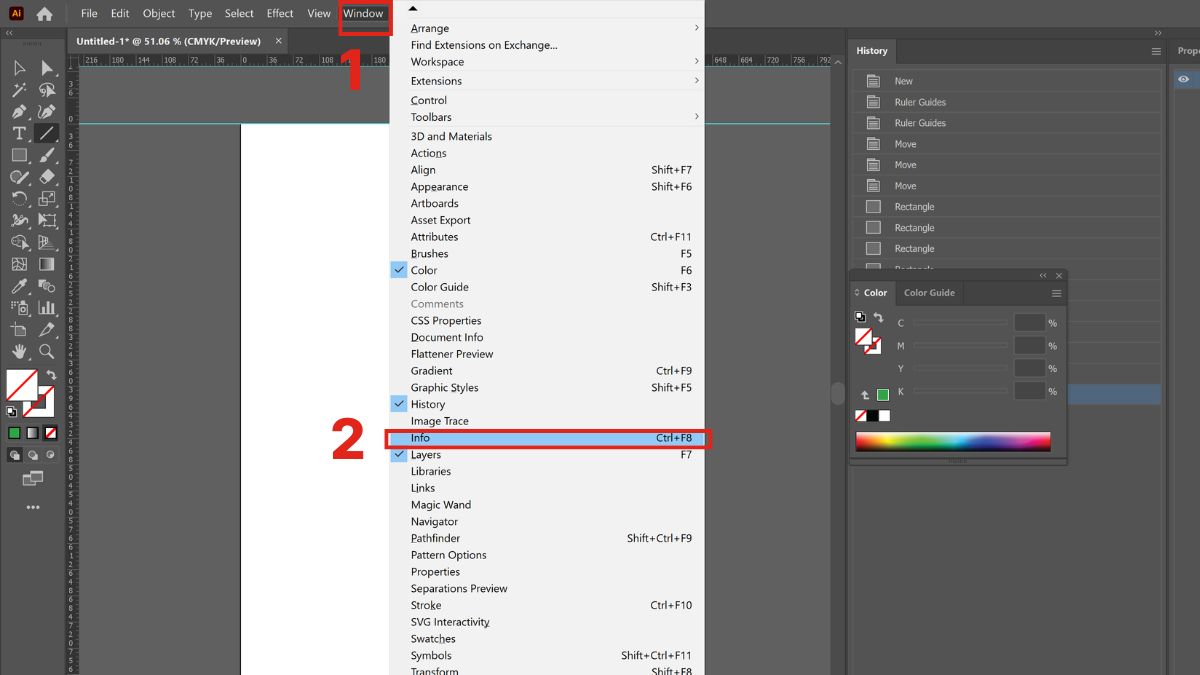The height and width of the screenshot is (675, 1200).
Task: Select the Shape Builder tool
Action: pyautogui.click(x=19, y=243)
